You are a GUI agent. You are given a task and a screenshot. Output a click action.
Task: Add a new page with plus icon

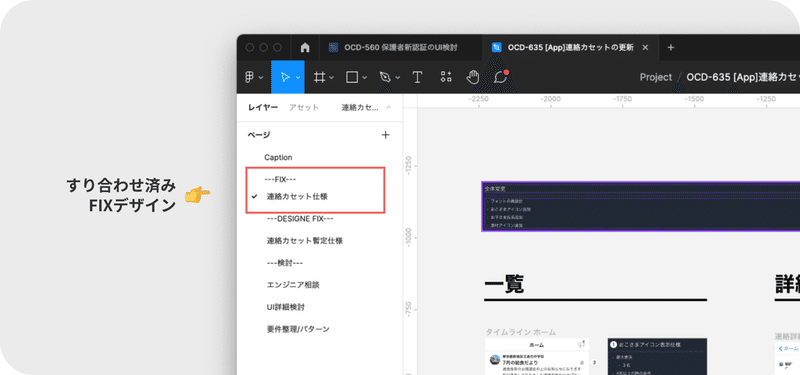coord(386,135)
